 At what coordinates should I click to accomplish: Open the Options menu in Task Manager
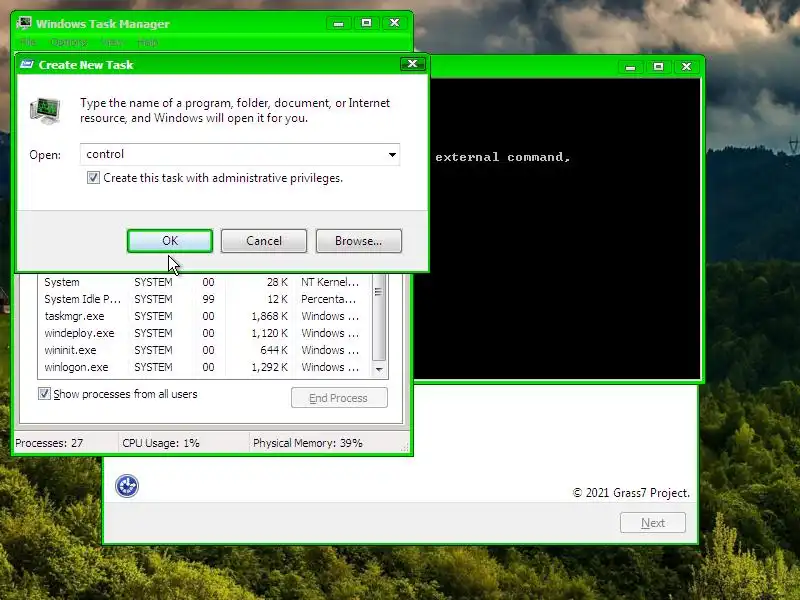69,42
